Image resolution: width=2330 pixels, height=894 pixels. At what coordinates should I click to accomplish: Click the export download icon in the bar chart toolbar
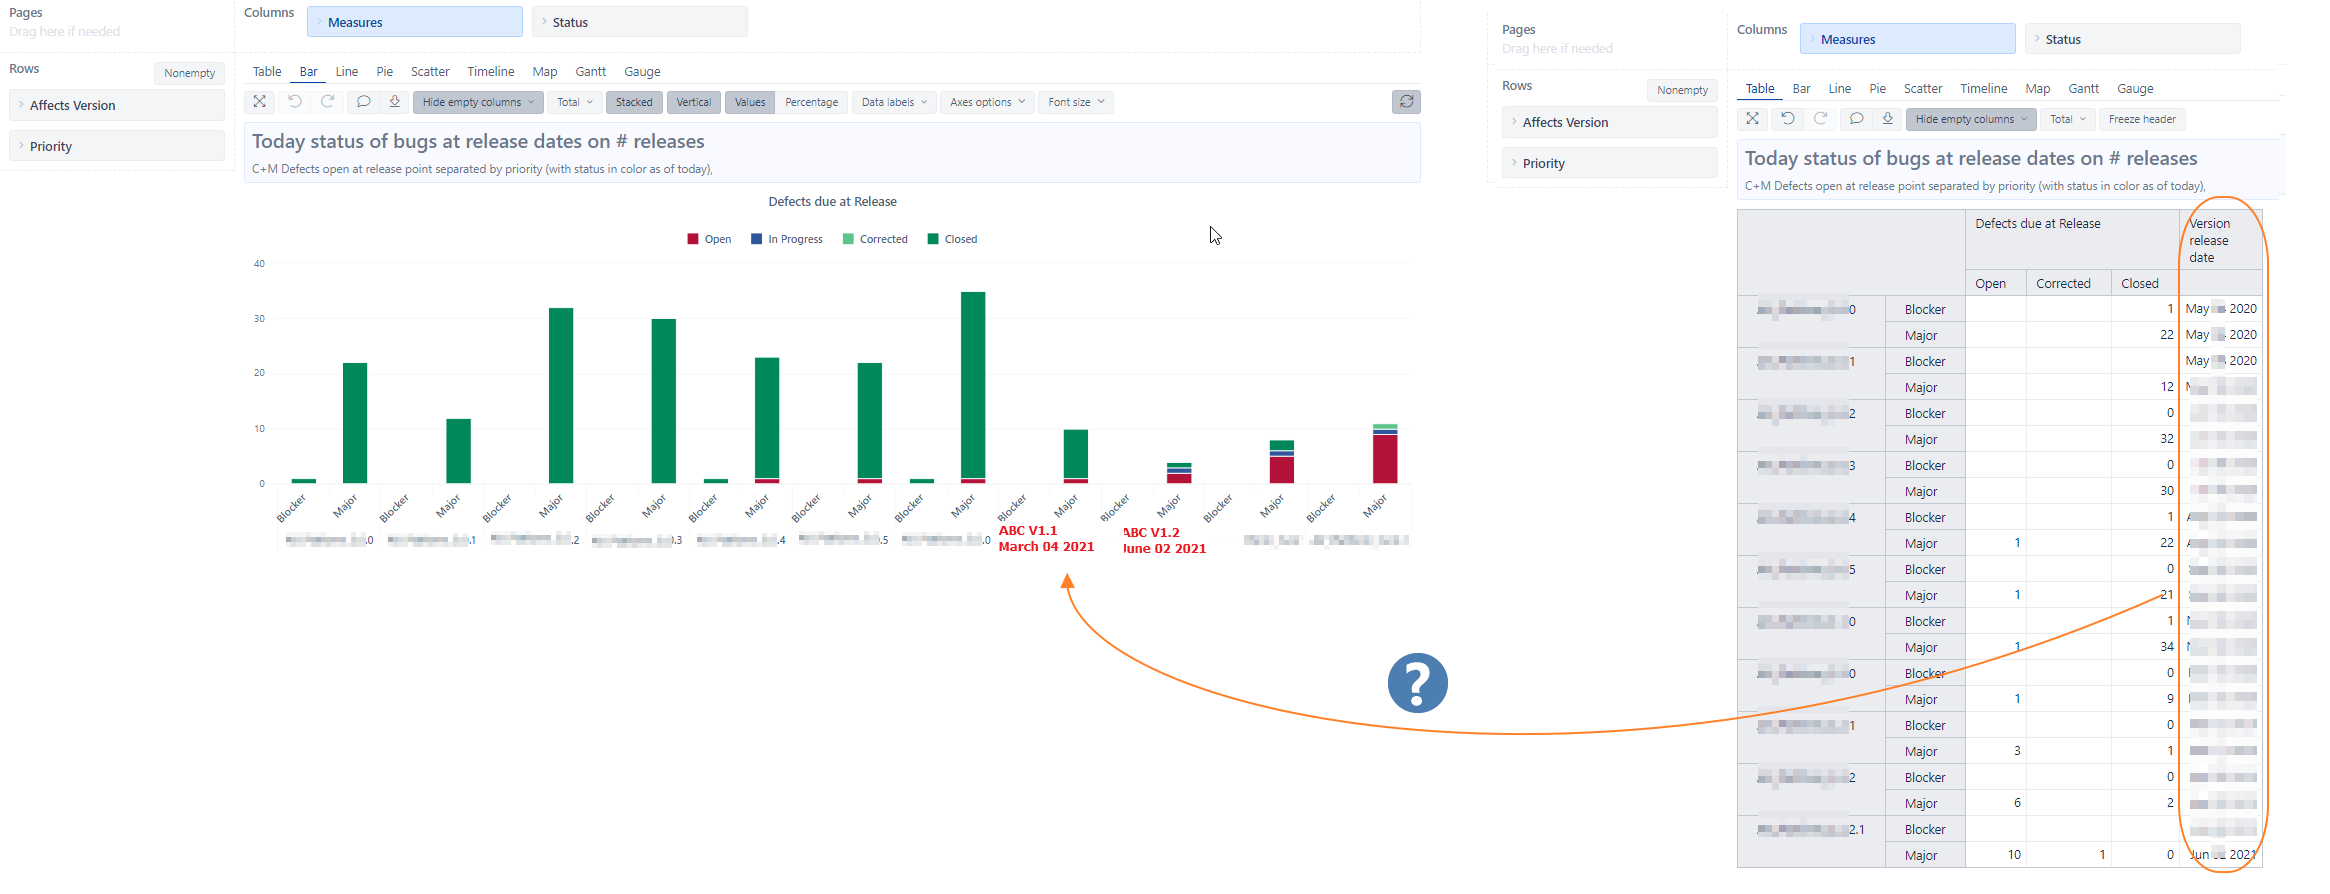(395, 102)
